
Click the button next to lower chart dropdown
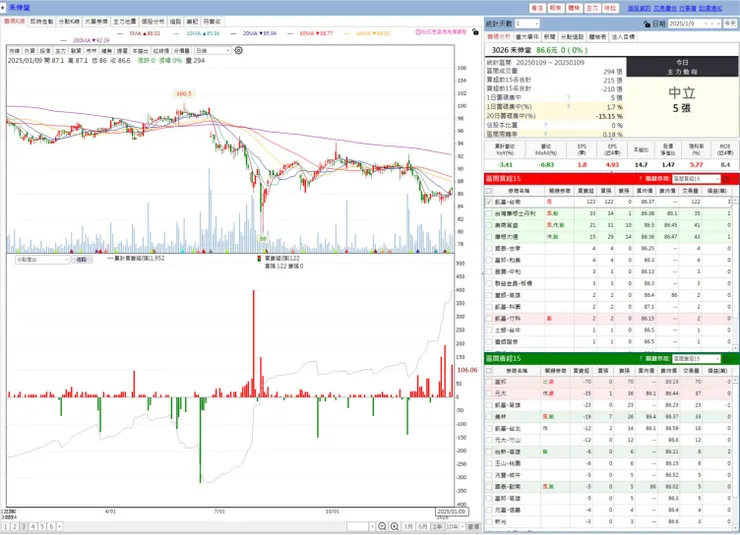tap(81, 260)
